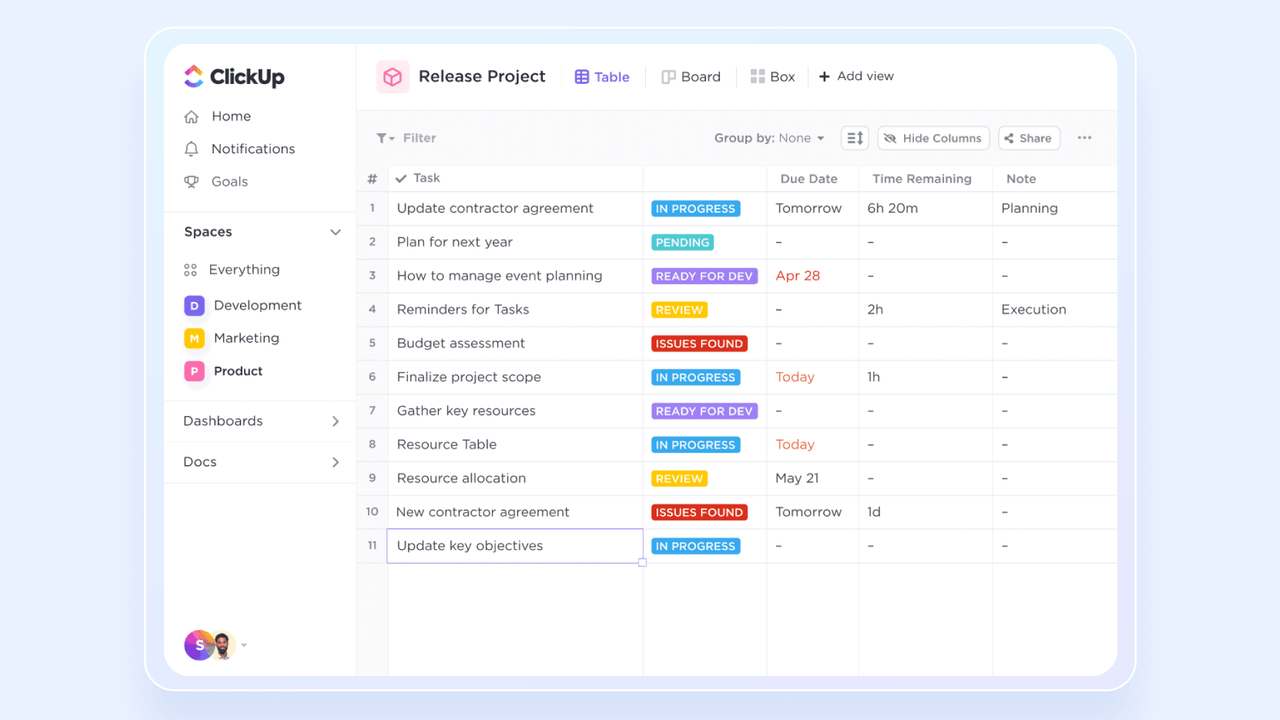Click READY FOR DEV badge for event planning
The height and width of the screenshot is (720, 1280).
tap(704, 276)
